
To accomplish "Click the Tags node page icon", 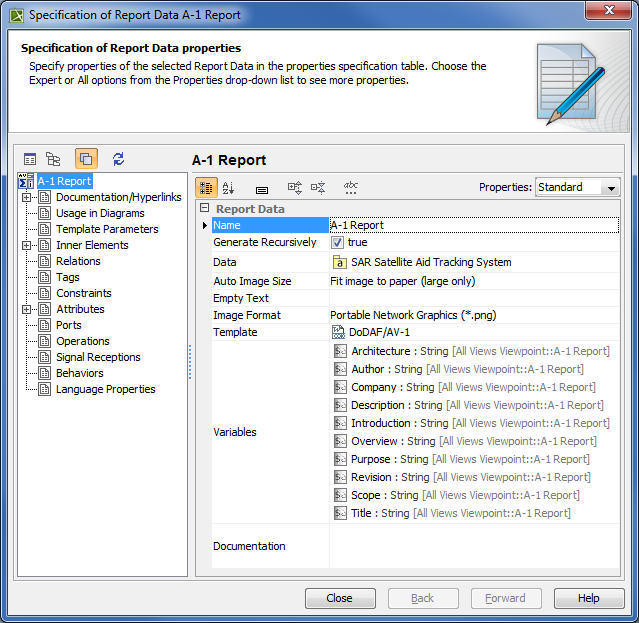I will [44, 277].
